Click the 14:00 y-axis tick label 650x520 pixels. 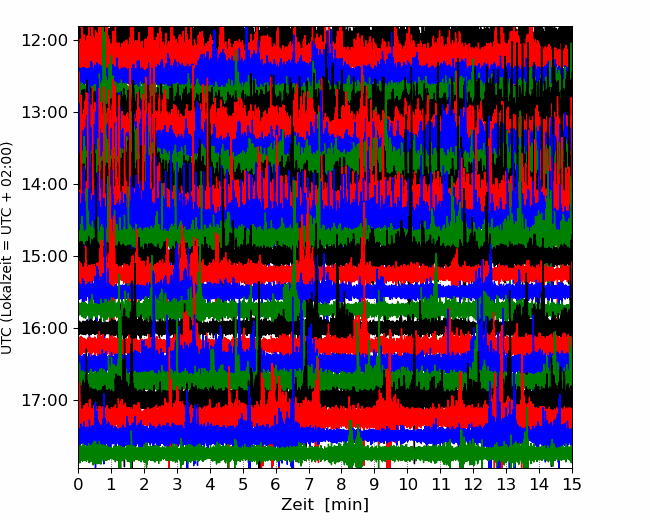click(x=44, y=185)
